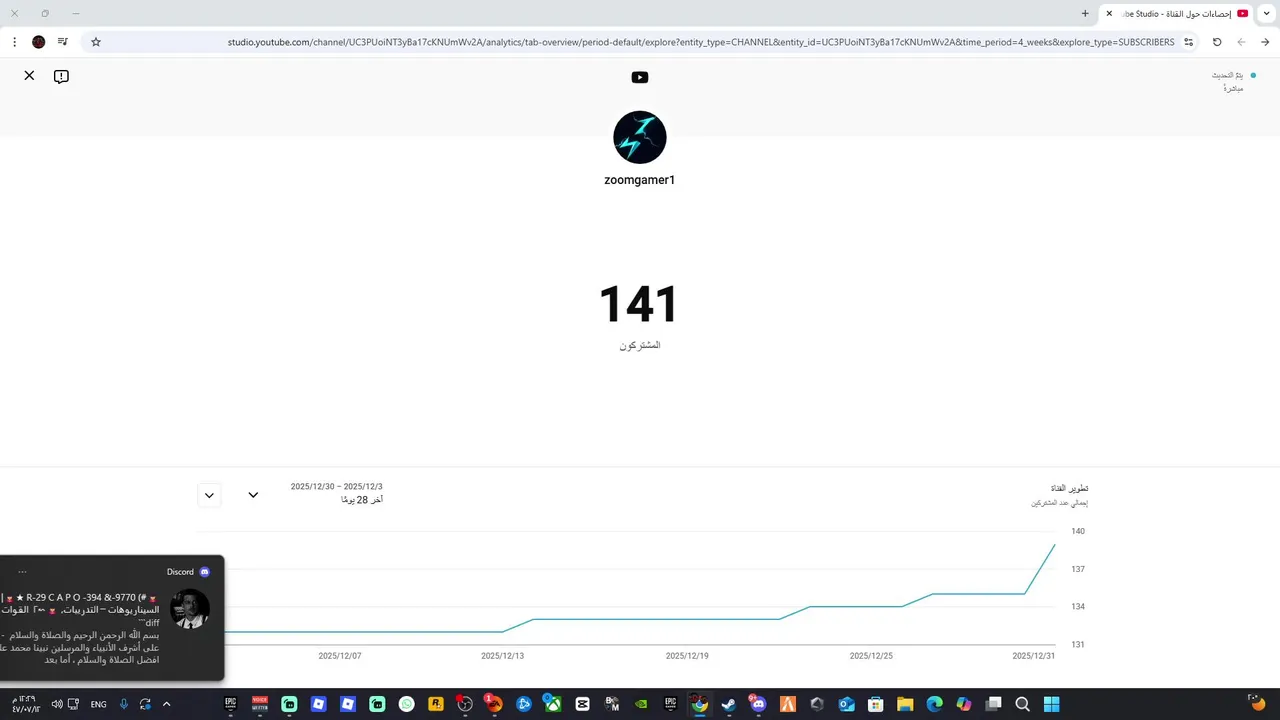Click the address bar URL
The image size is (1280, 720).
[700, 42]
